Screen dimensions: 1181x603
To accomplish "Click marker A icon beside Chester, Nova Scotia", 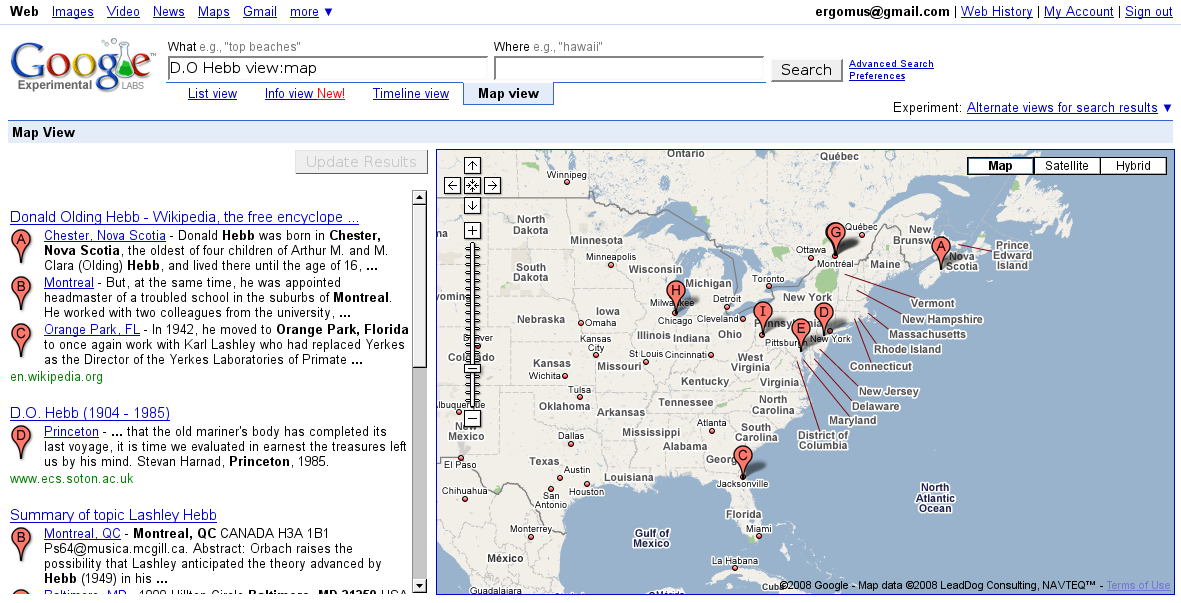I will (x=21, y=246).
